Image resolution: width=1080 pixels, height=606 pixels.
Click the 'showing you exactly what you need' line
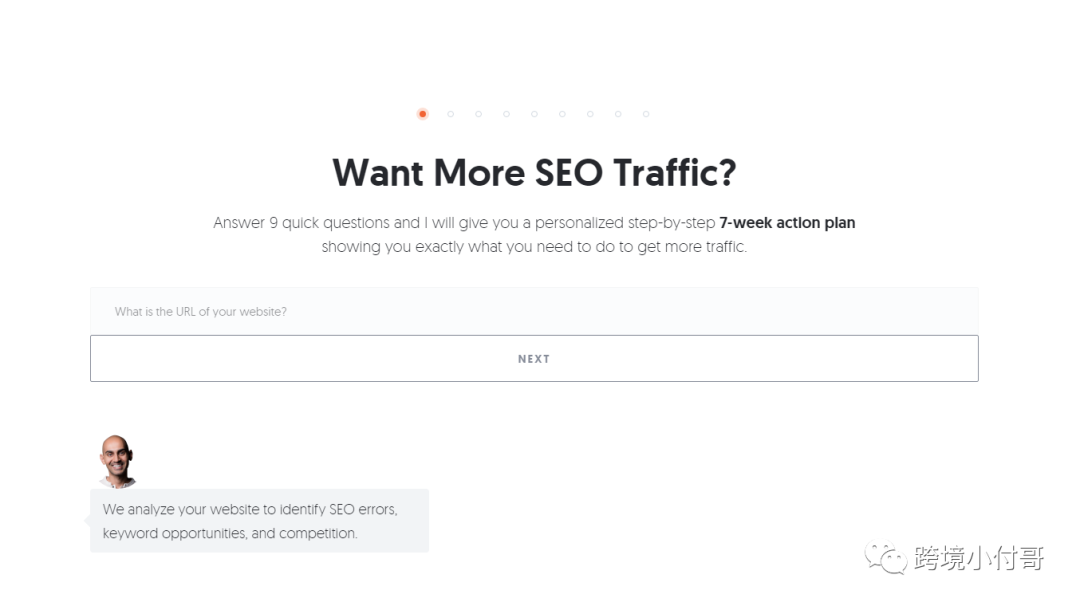(534, 246)
